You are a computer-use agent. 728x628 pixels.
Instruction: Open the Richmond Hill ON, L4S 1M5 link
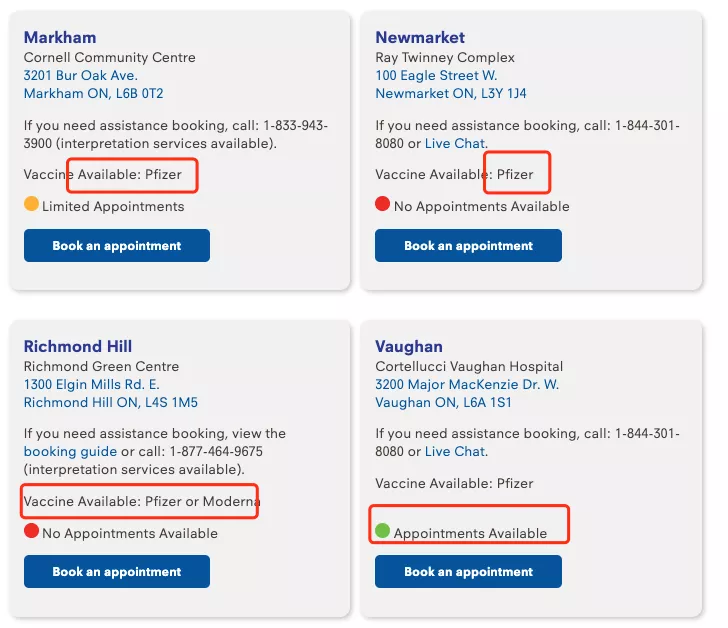tap(110, 402)
